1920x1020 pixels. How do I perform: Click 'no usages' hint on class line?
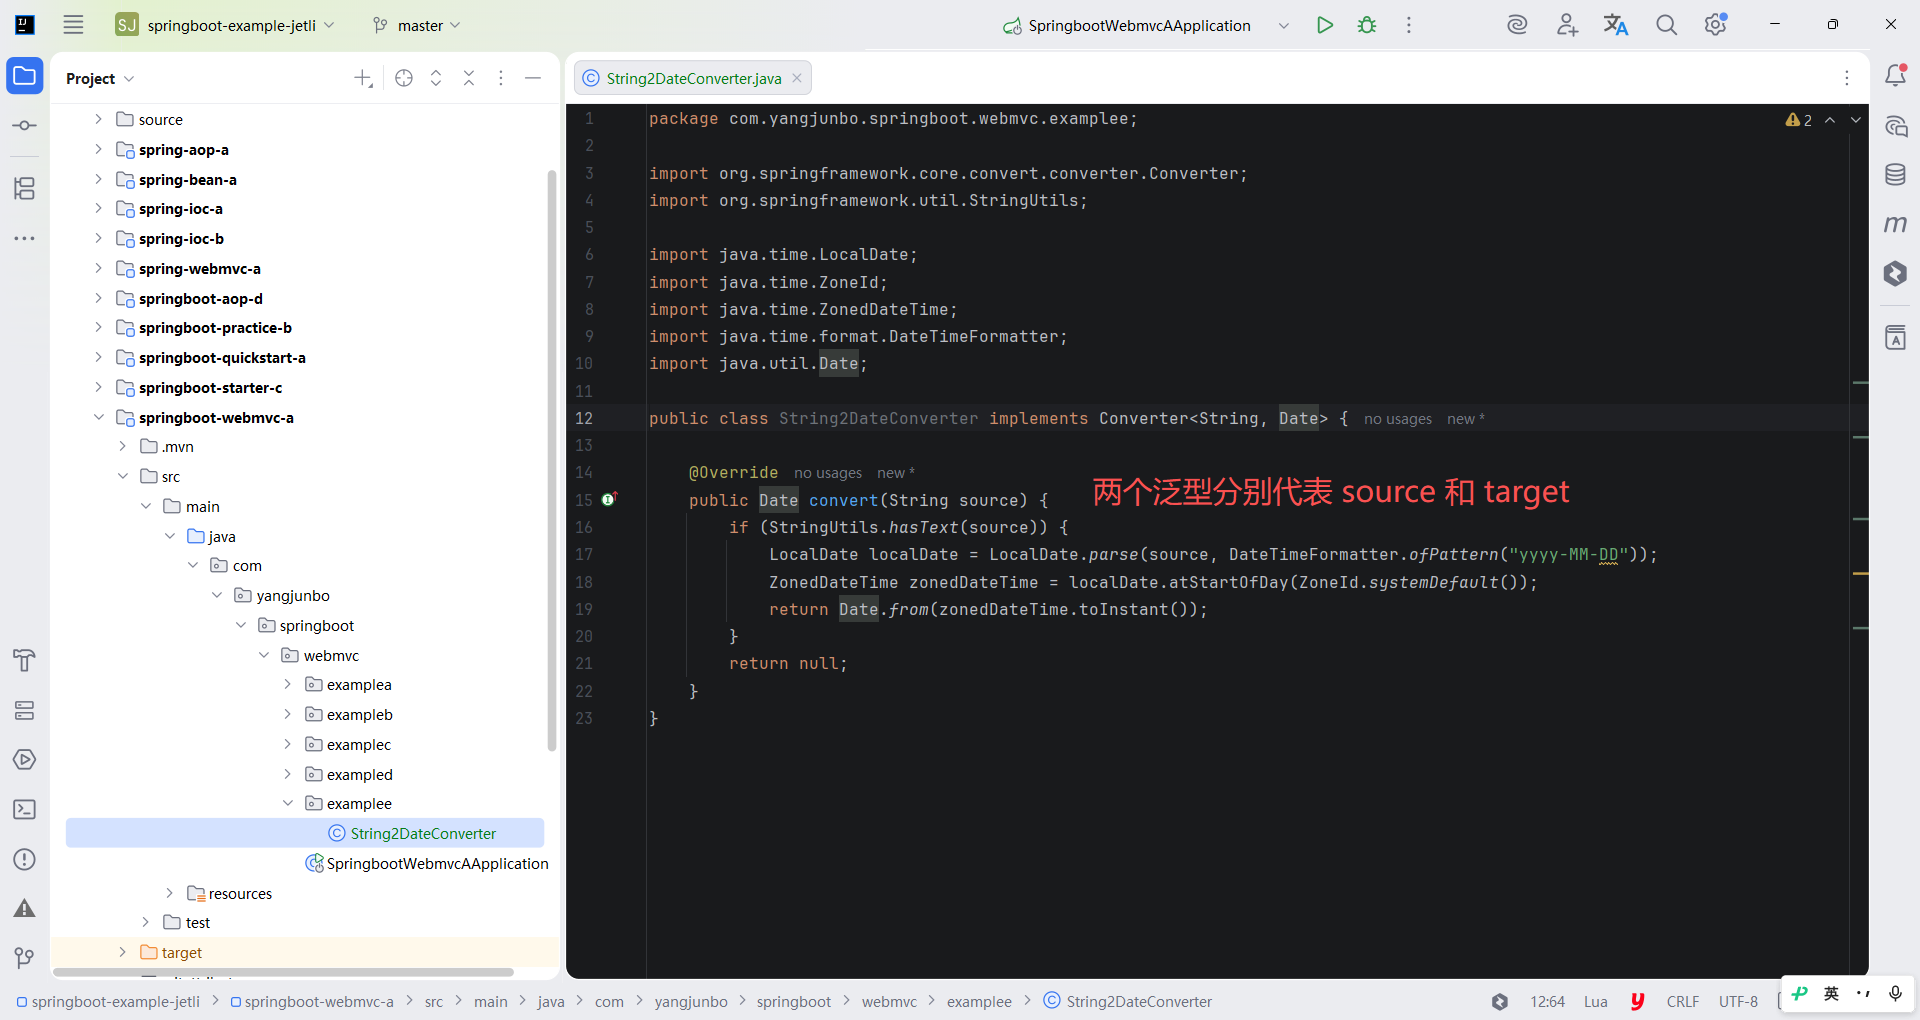tap(1397, 419)
